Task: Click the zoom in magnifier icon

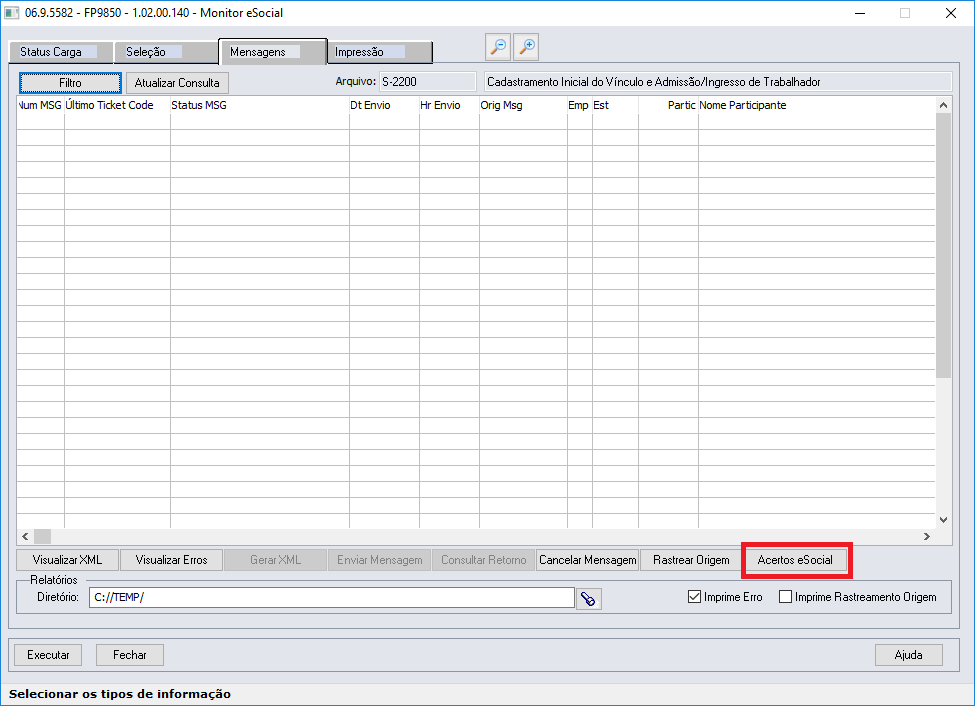Action: (x=526, y=47)
